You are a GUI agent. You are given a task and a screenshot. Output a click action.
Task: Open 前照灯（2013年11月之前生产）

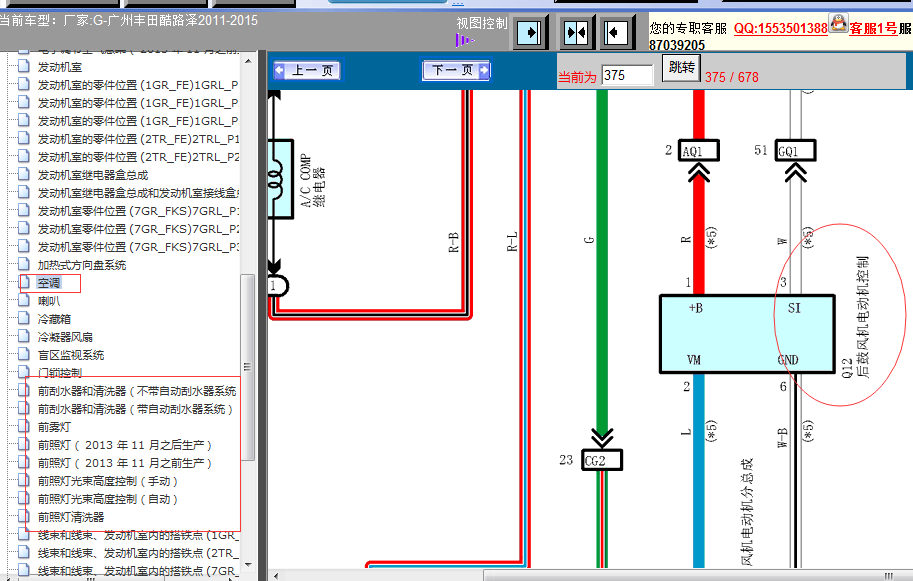pos(125,463)
